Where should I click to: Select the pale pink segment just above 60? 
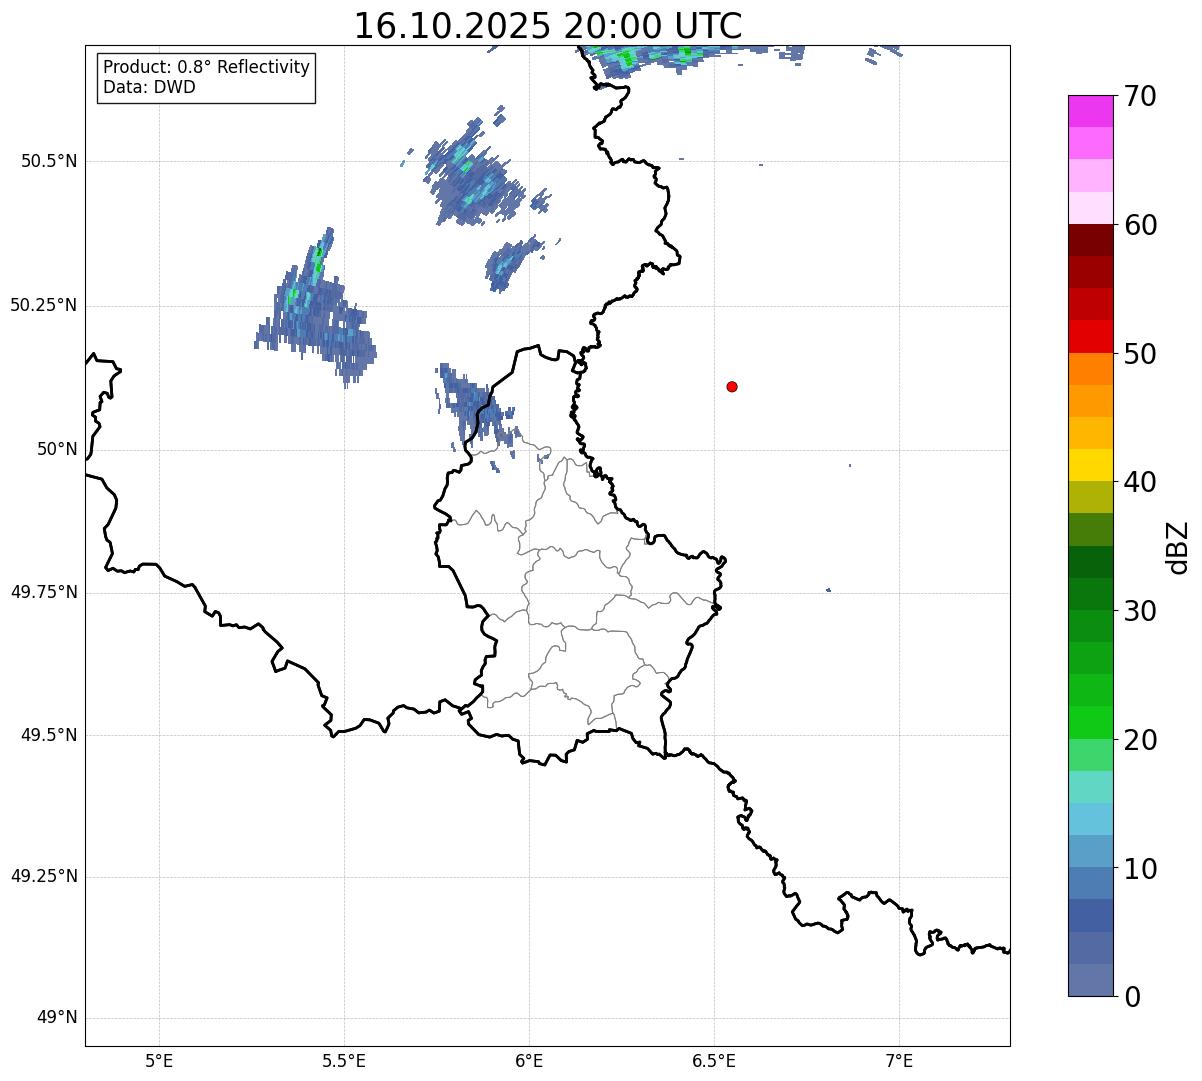click(x=1090, y=208)
